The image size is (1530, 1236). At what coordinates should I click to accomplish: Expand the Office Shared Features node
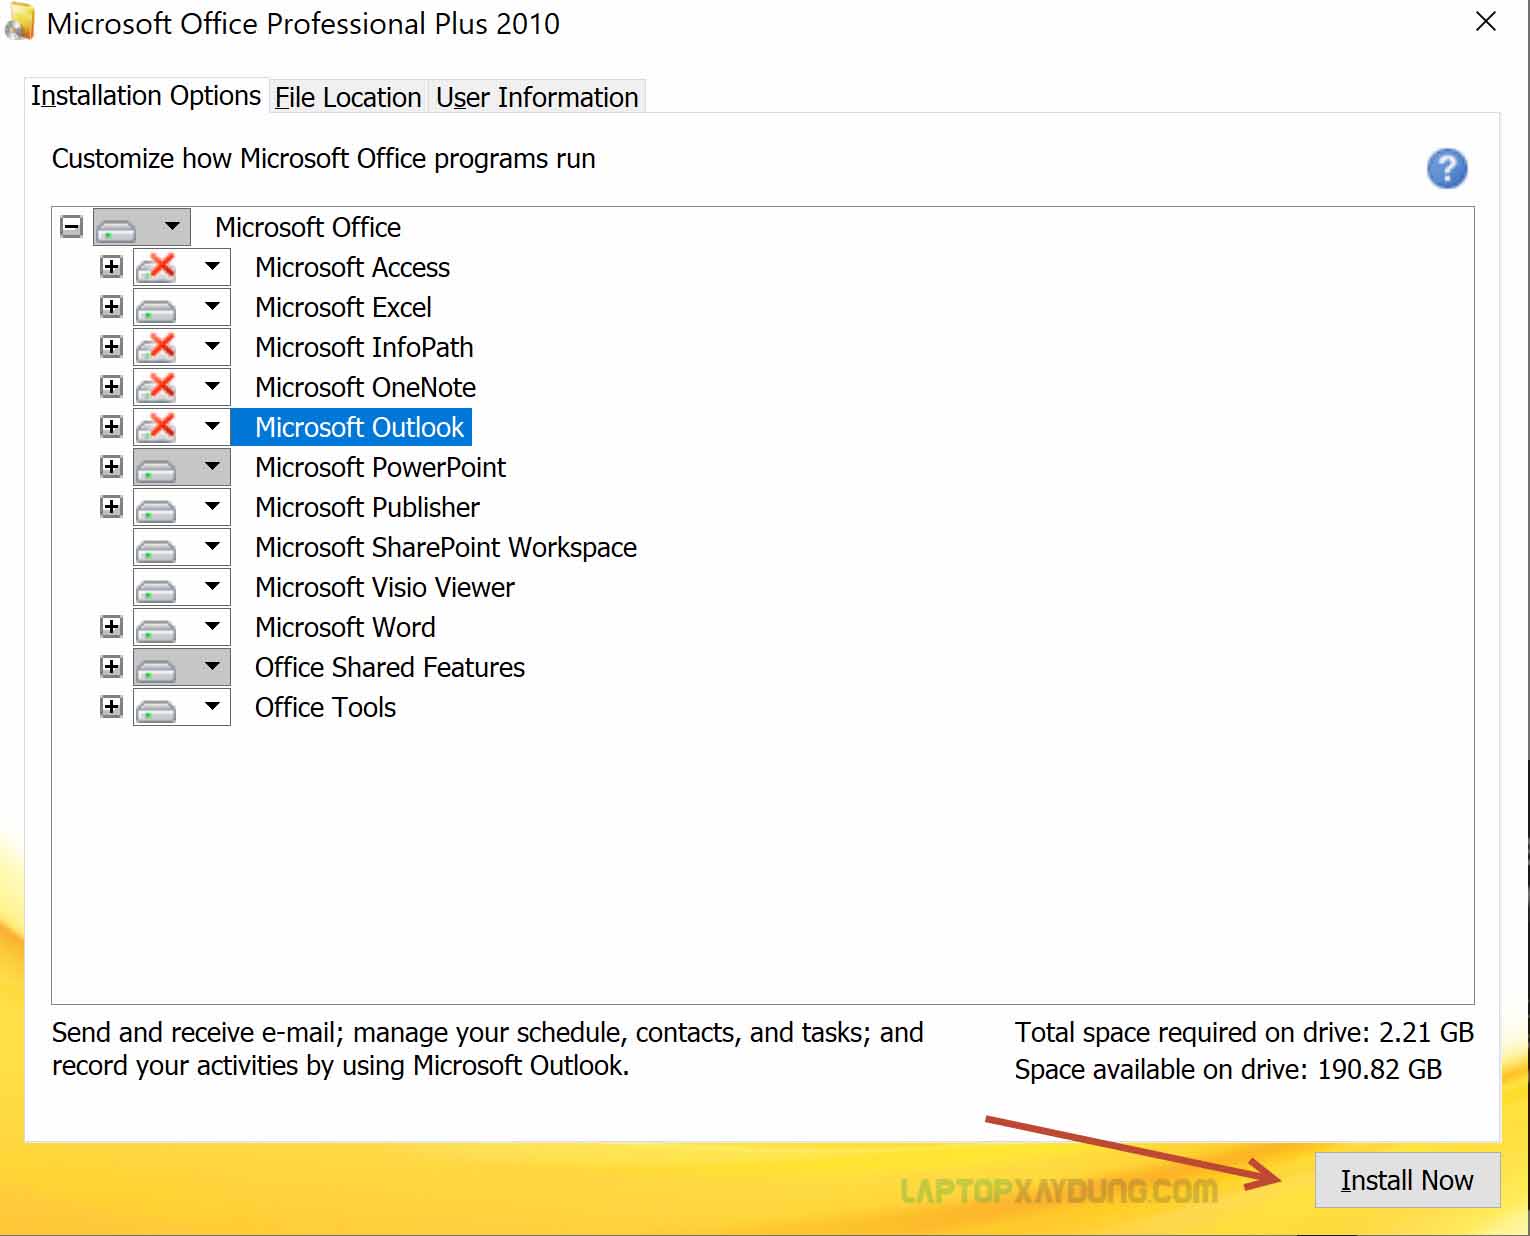point(111,667)
